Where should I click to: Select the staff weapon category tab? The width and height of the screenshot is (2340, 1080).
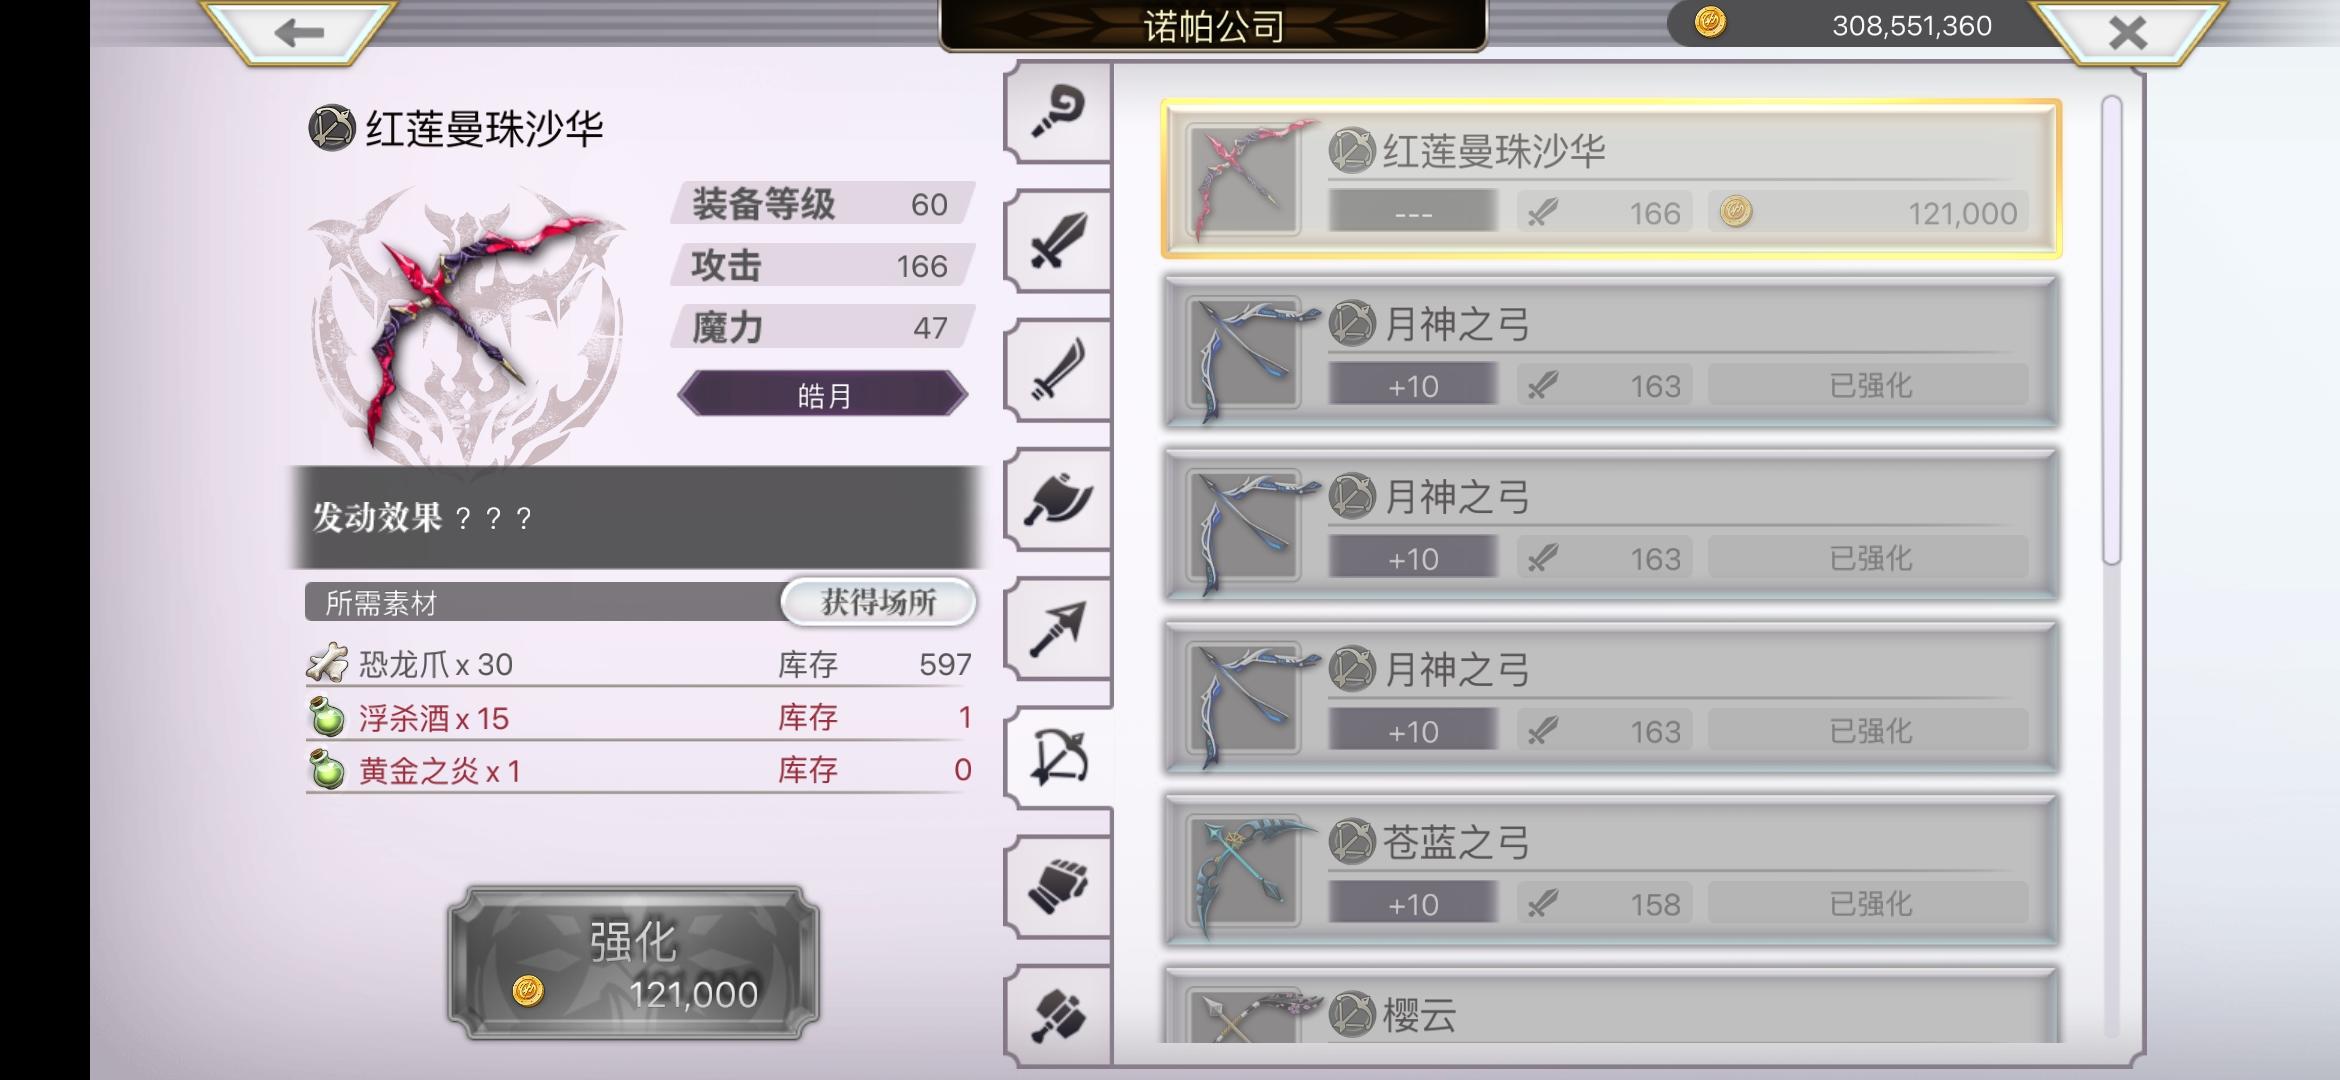pos(1058,112)
